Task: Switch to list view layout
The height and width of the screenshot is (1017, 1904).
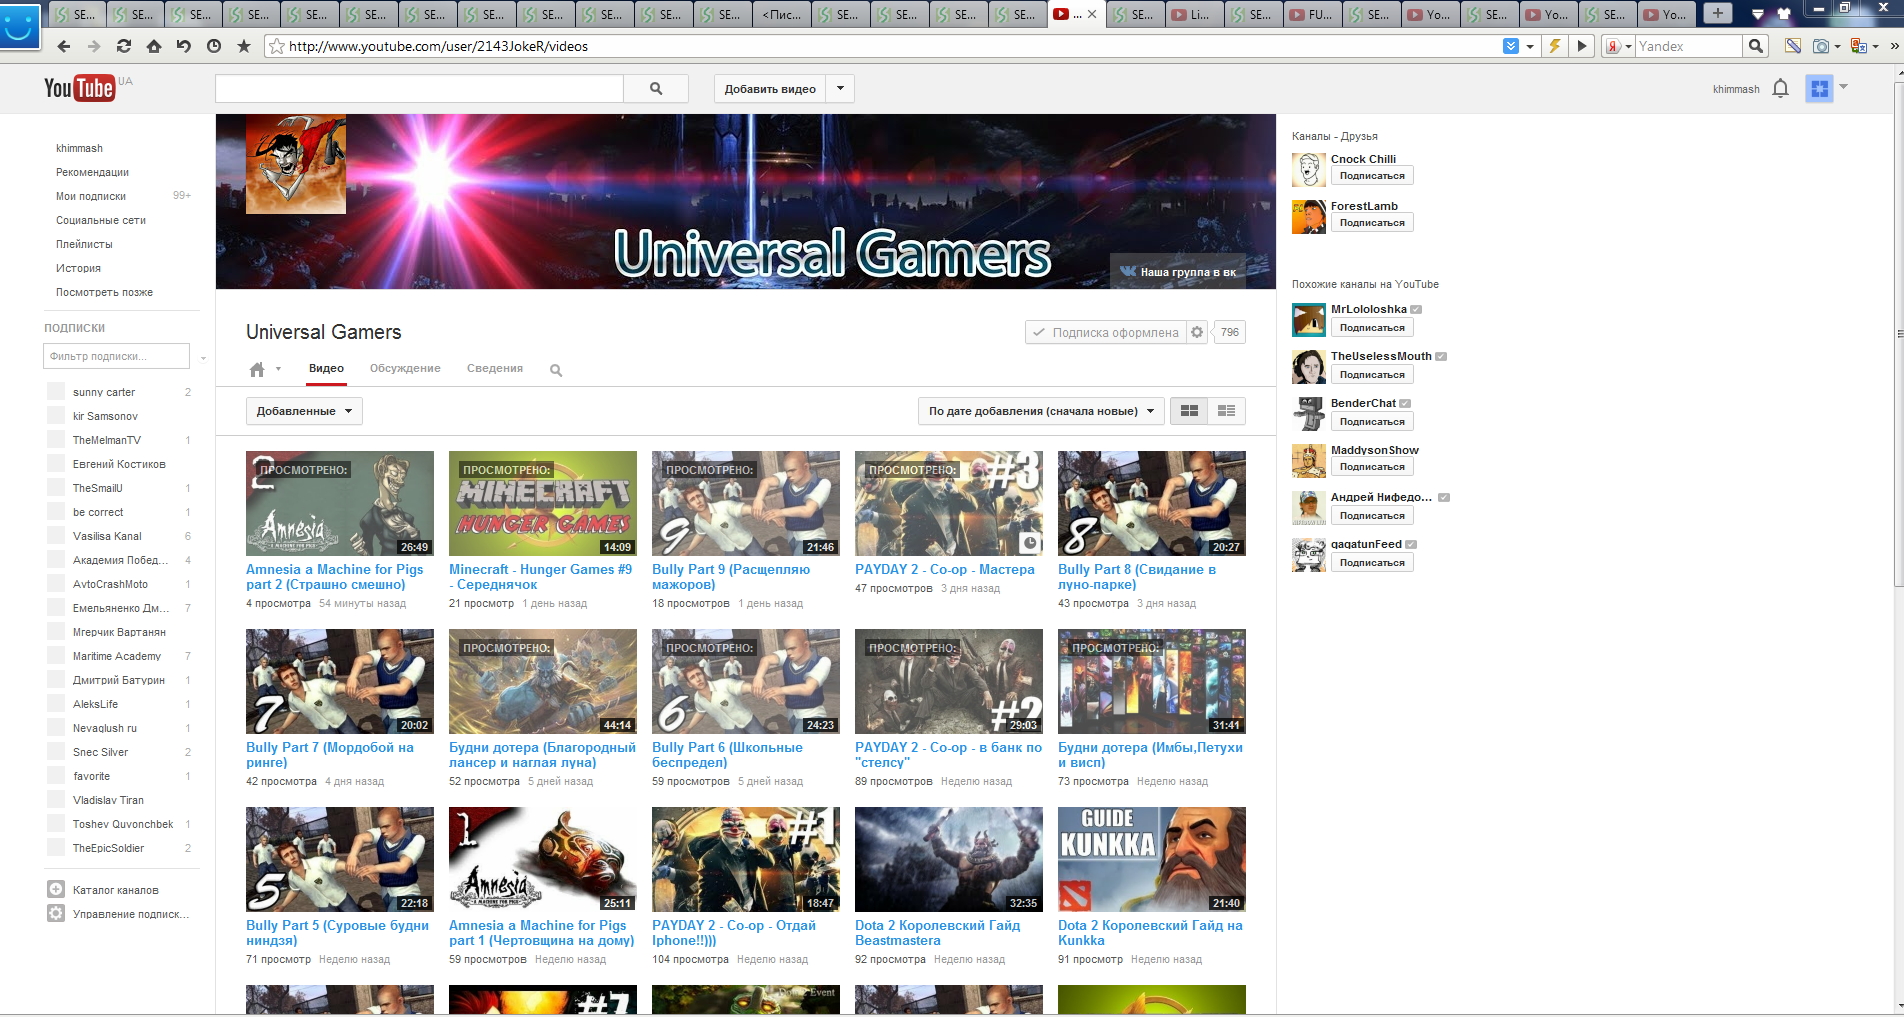Action: (1226, 411)
